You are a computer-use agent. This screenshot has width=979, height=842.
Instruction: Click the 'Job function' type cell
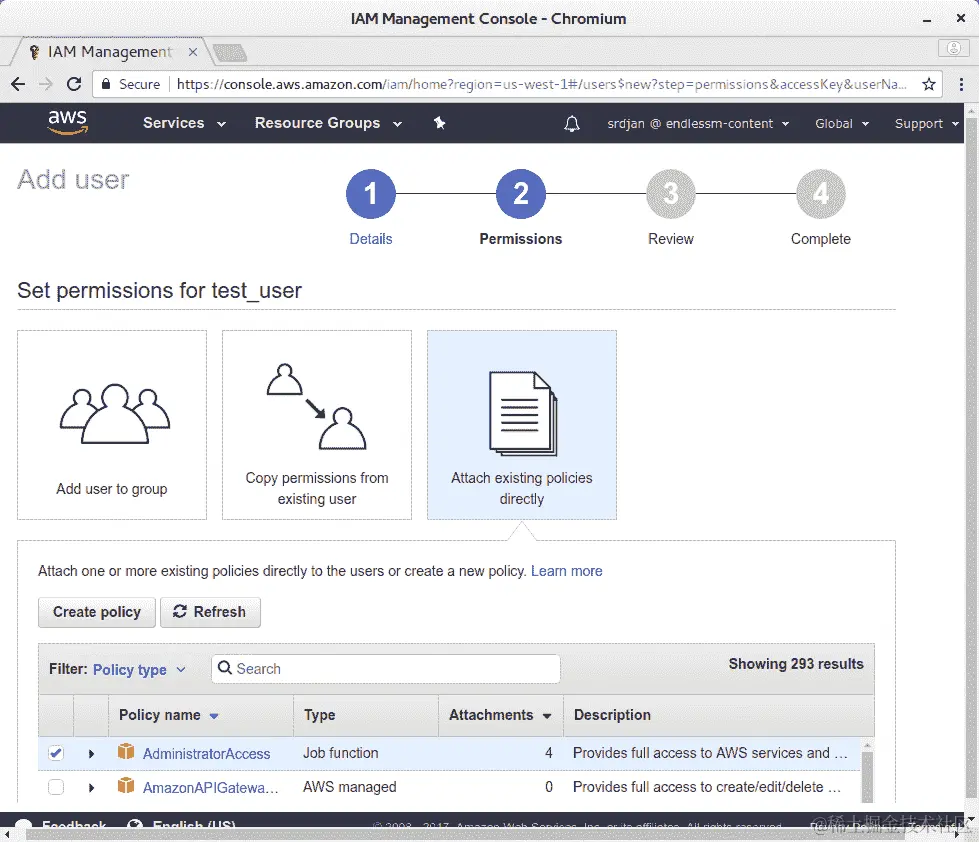341,753
